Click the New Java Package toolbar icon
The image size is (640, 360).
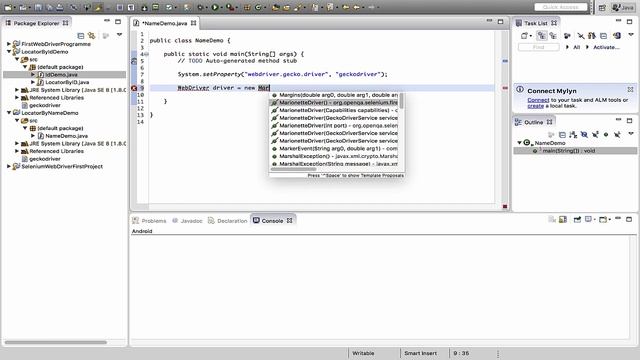pyautogui.click(x=247, y=7)
